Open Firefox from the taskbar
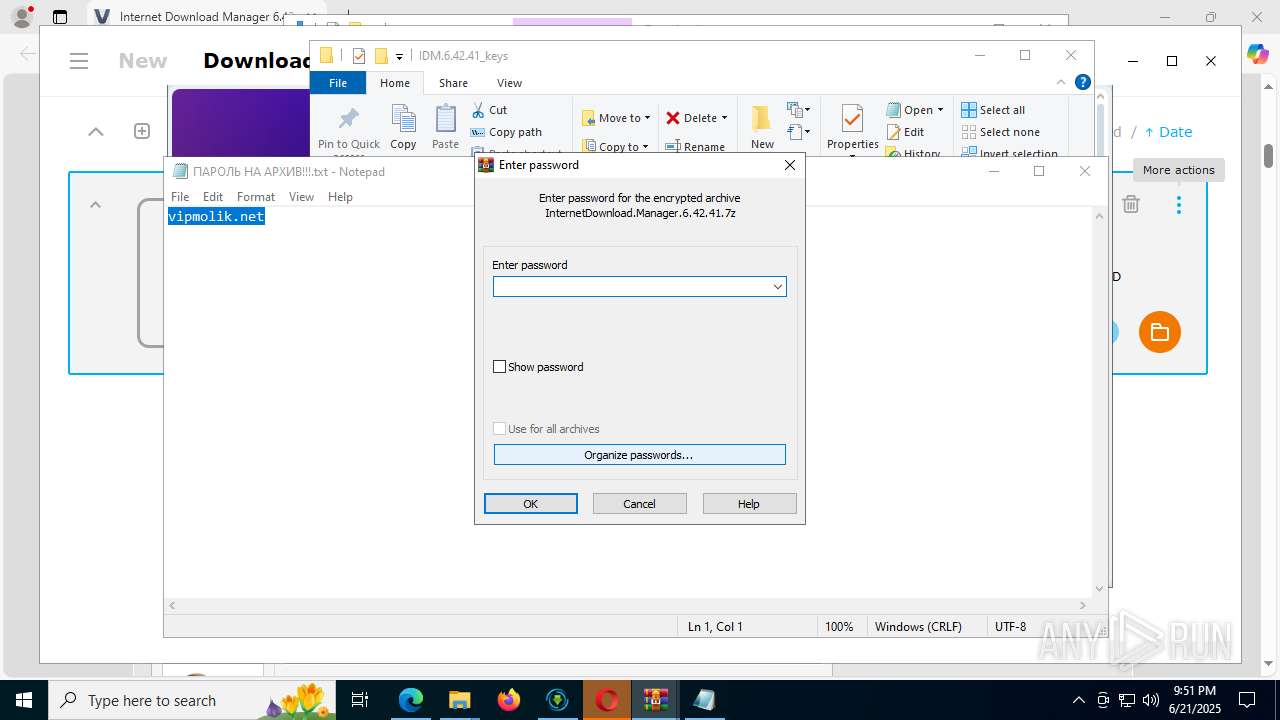This screenshot has width=1280, height=720. click(508, 700)
